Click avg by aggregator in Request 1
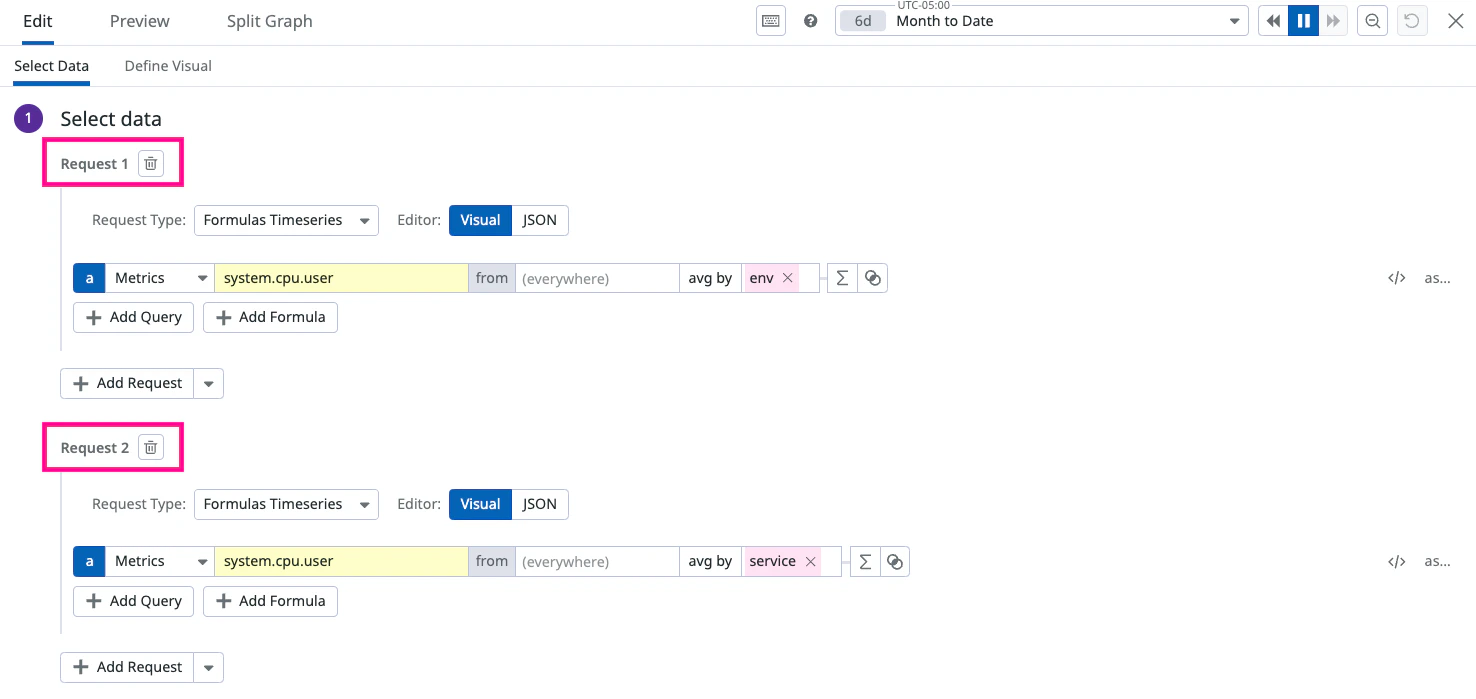The width and height of the screenshot is (1476, 699). pyautogui.click(x=710, y=278)
